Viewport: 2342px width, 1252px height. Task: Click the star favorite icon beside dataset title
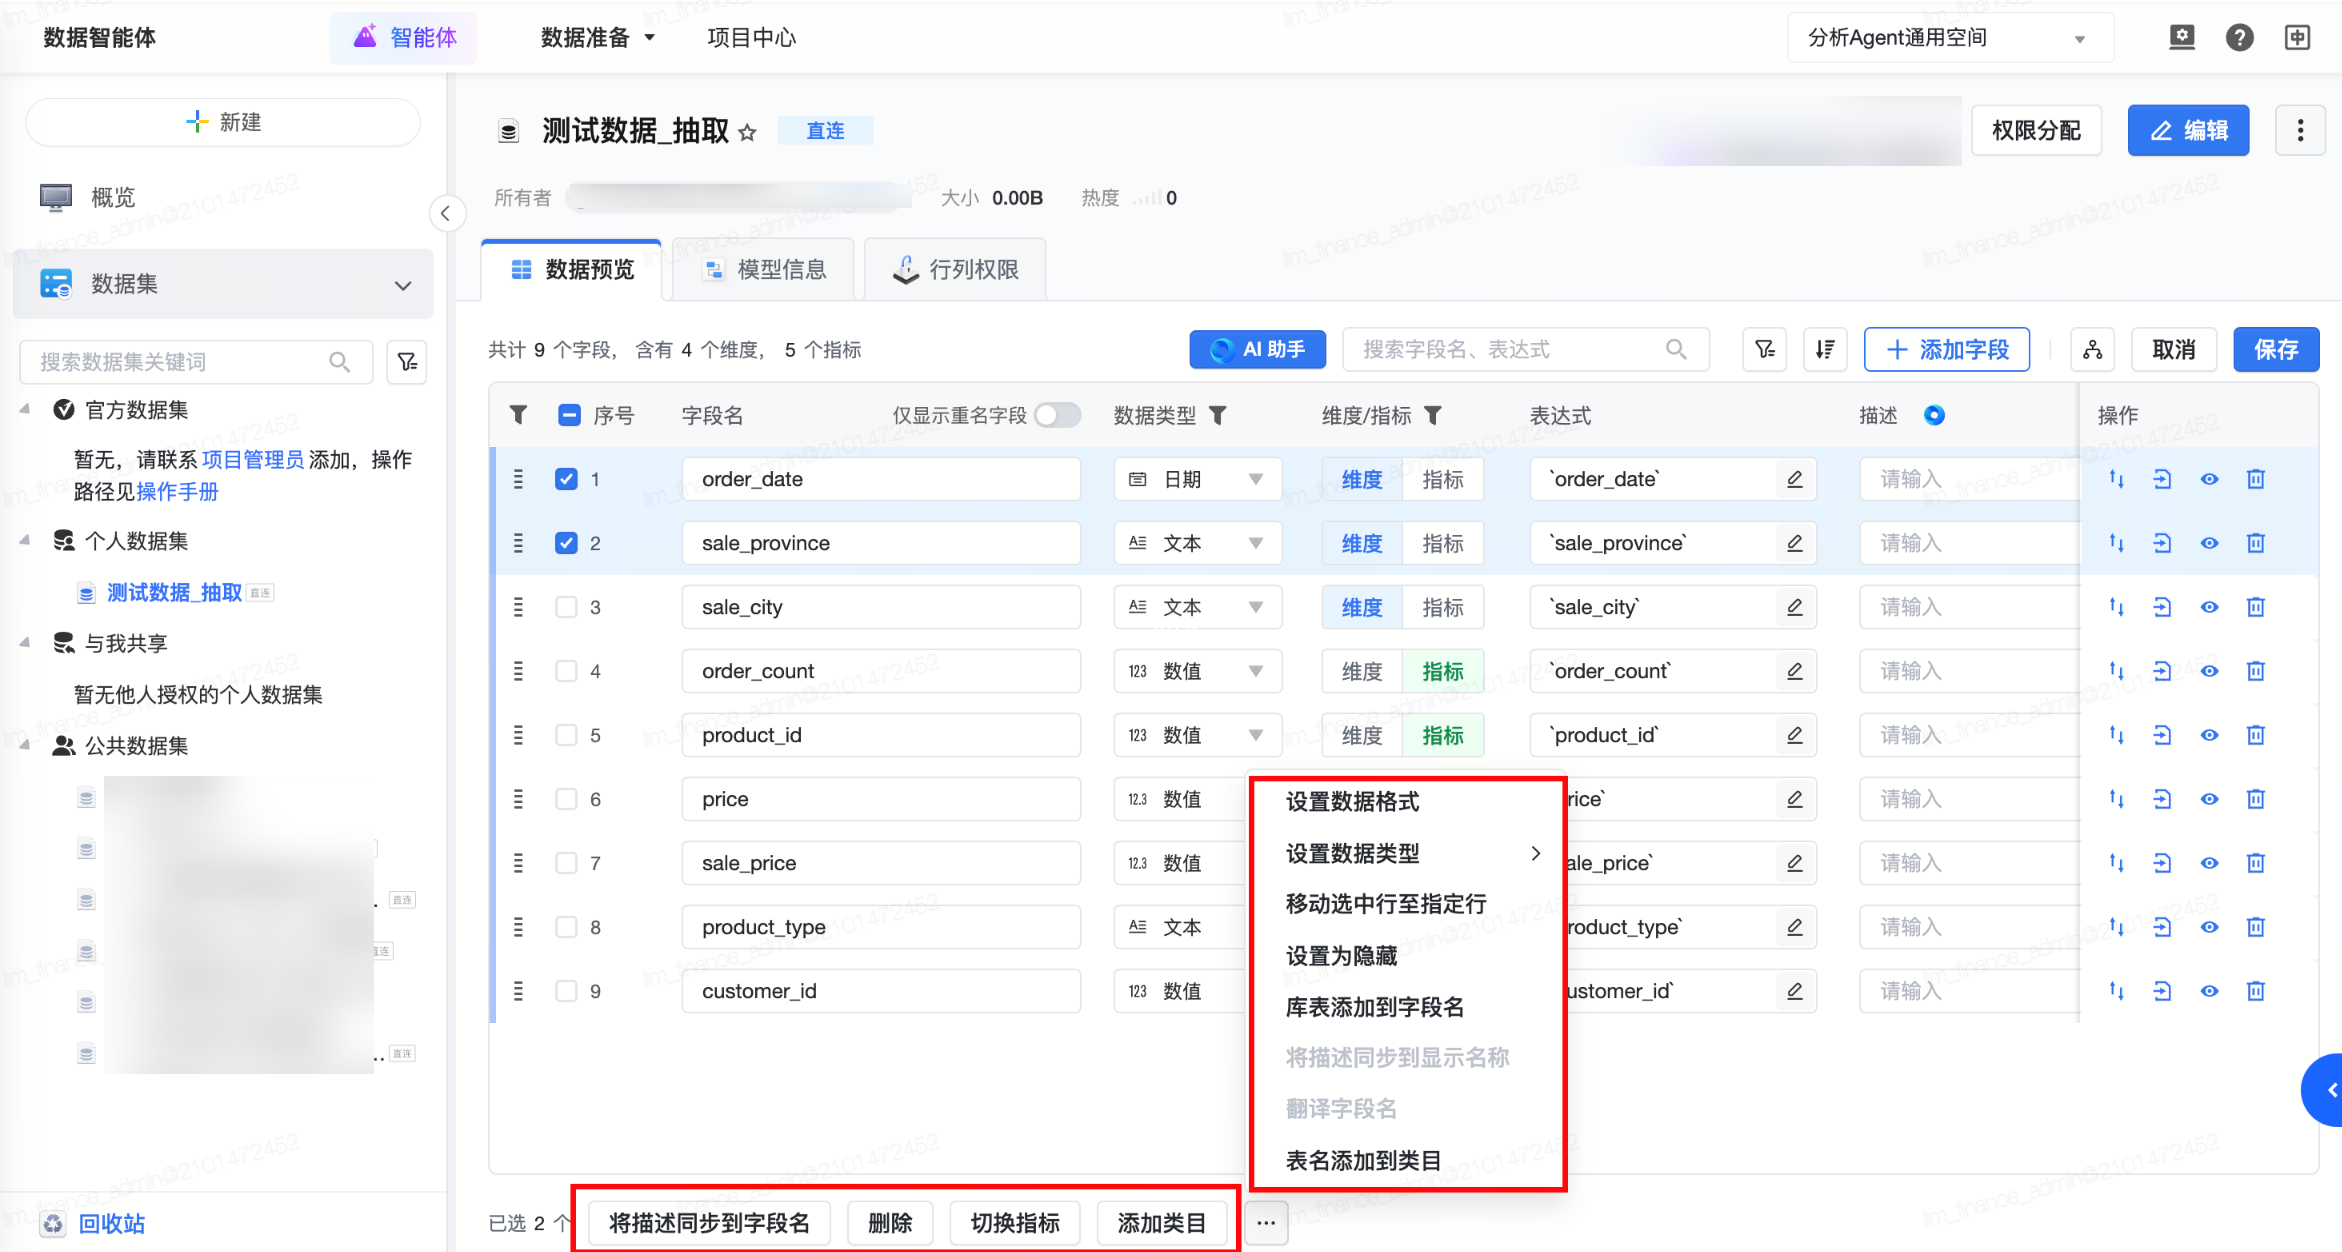click(748, 132)
